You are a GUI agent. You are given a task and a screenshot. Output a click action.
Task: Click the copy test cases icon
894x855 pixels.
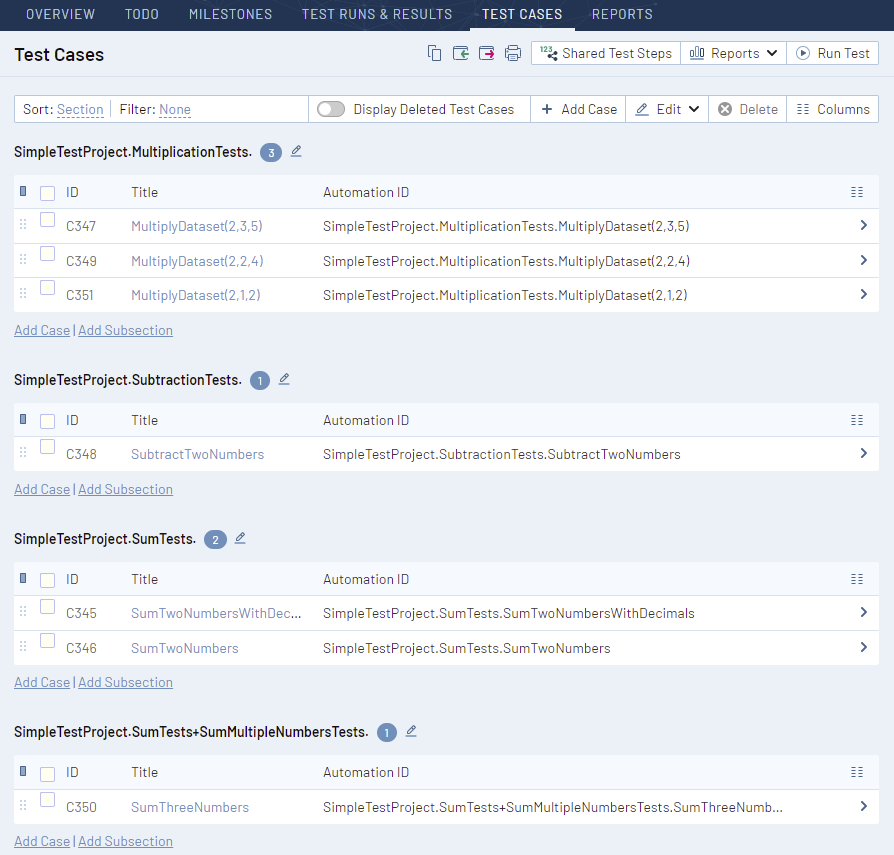[x=434, y=53]
